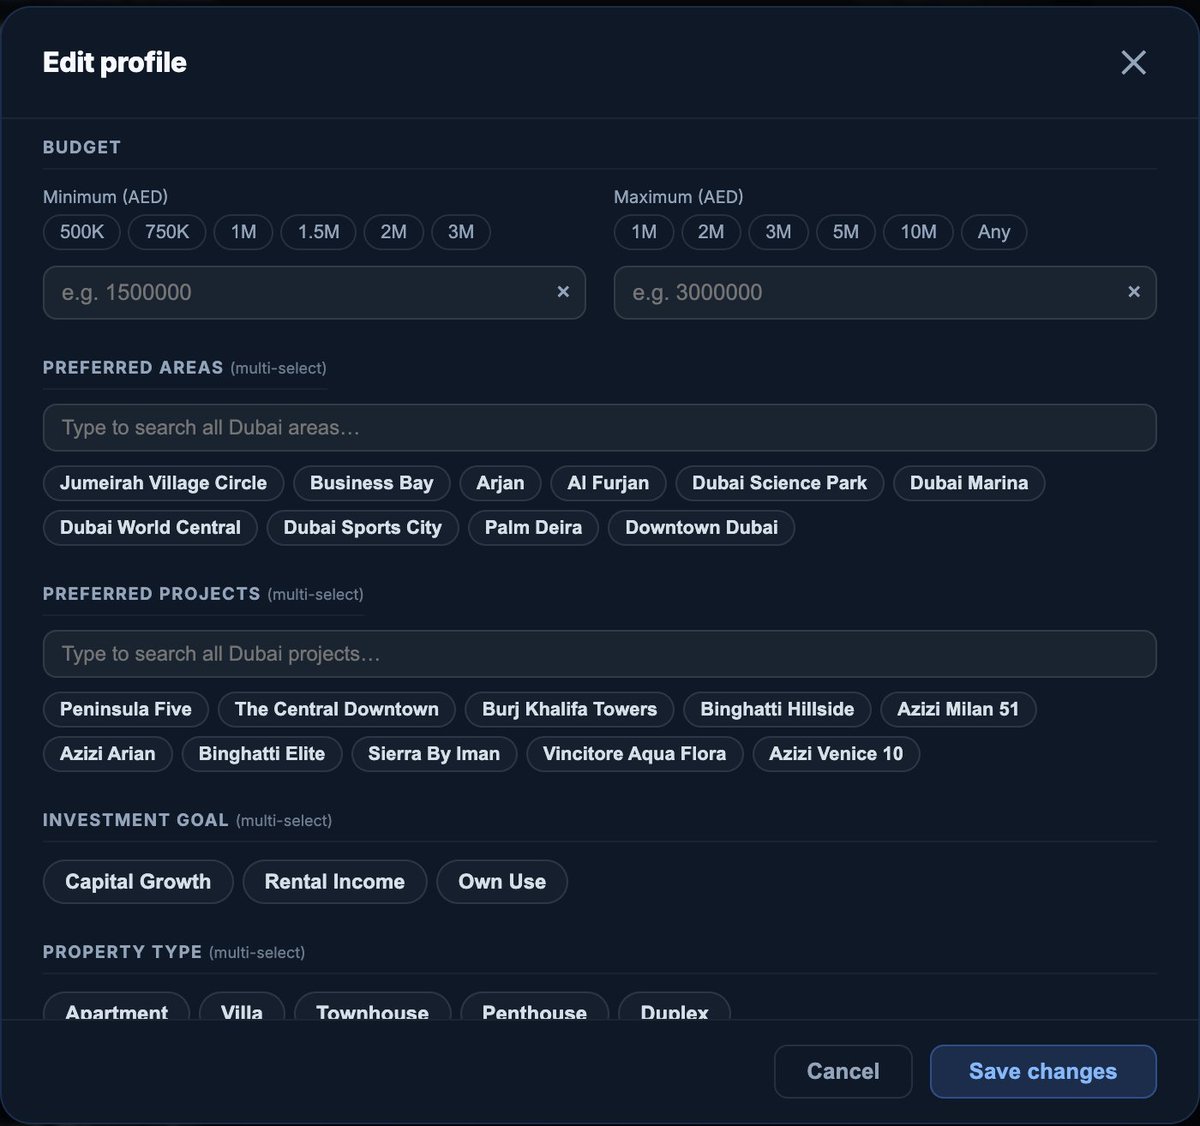Clear the maximum budget input field

[x=1134, y=292]
